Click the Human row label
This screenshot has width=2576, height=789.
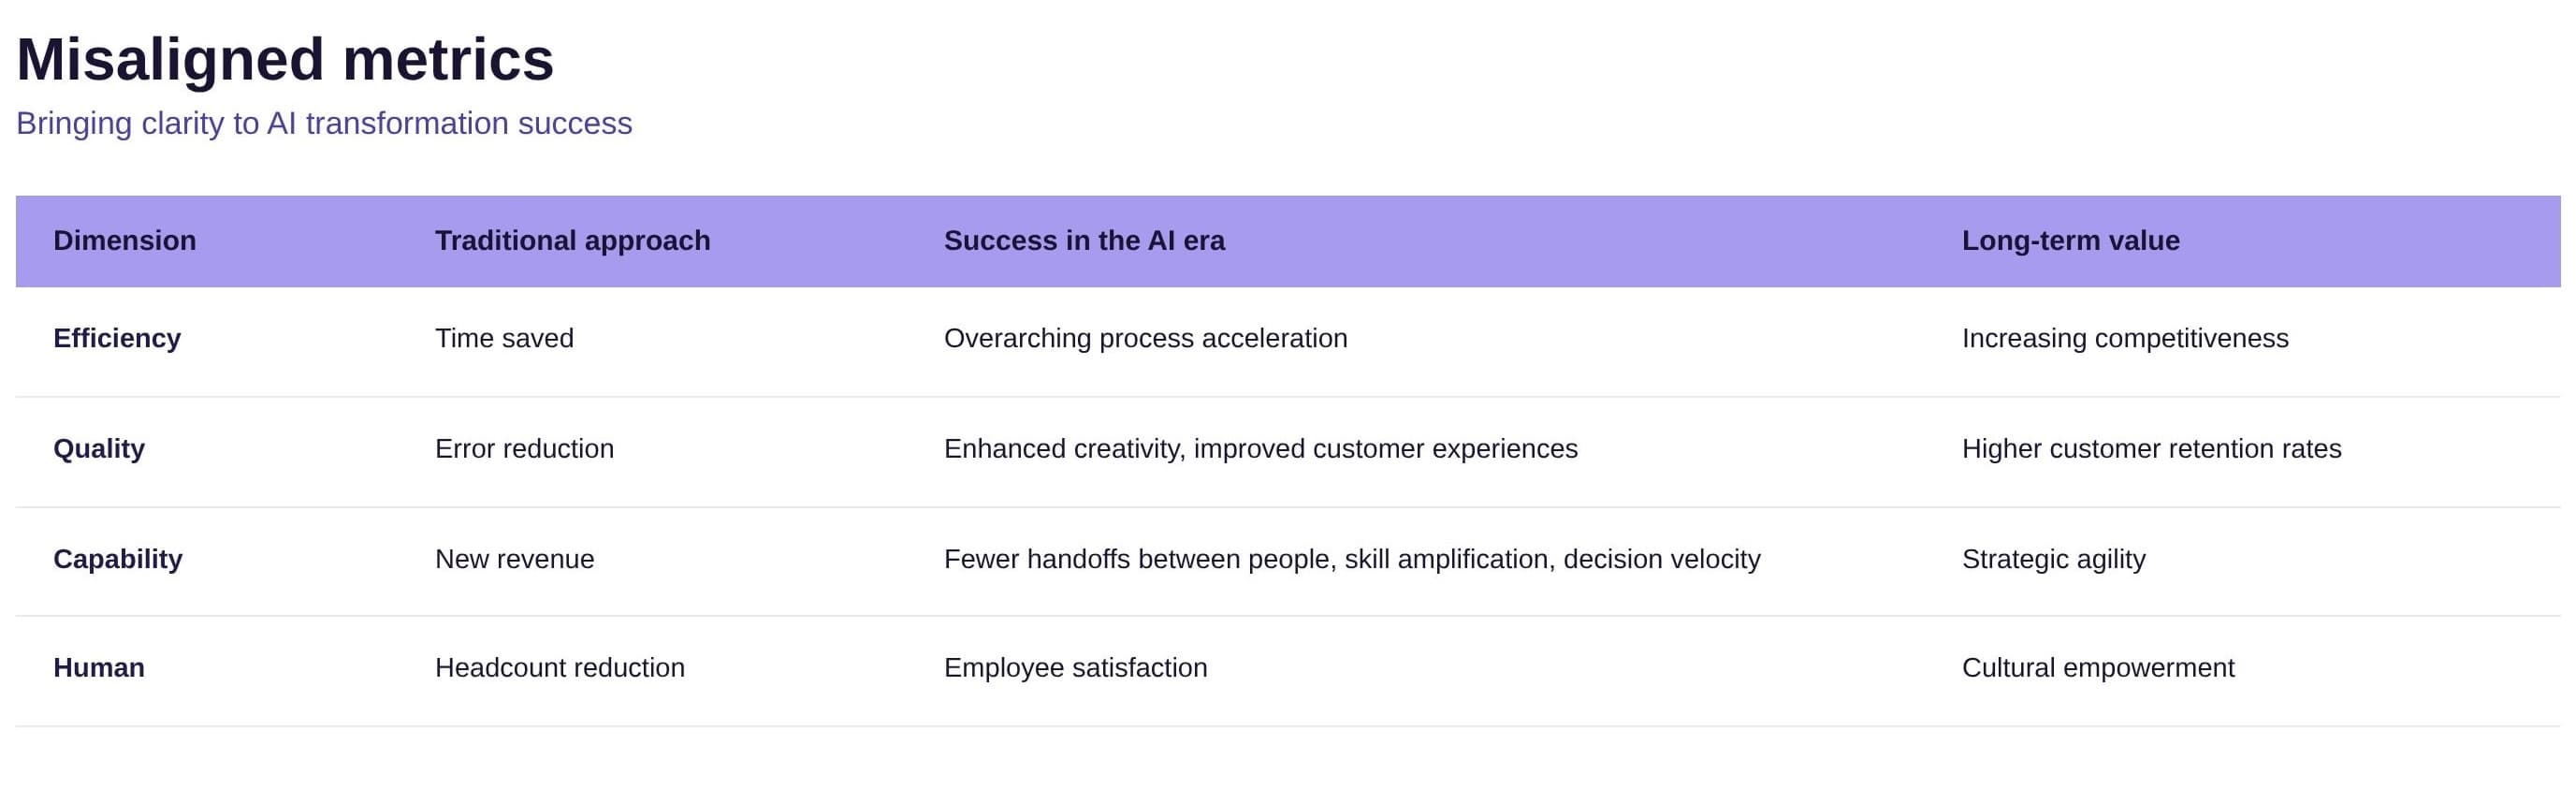(99, 667)
